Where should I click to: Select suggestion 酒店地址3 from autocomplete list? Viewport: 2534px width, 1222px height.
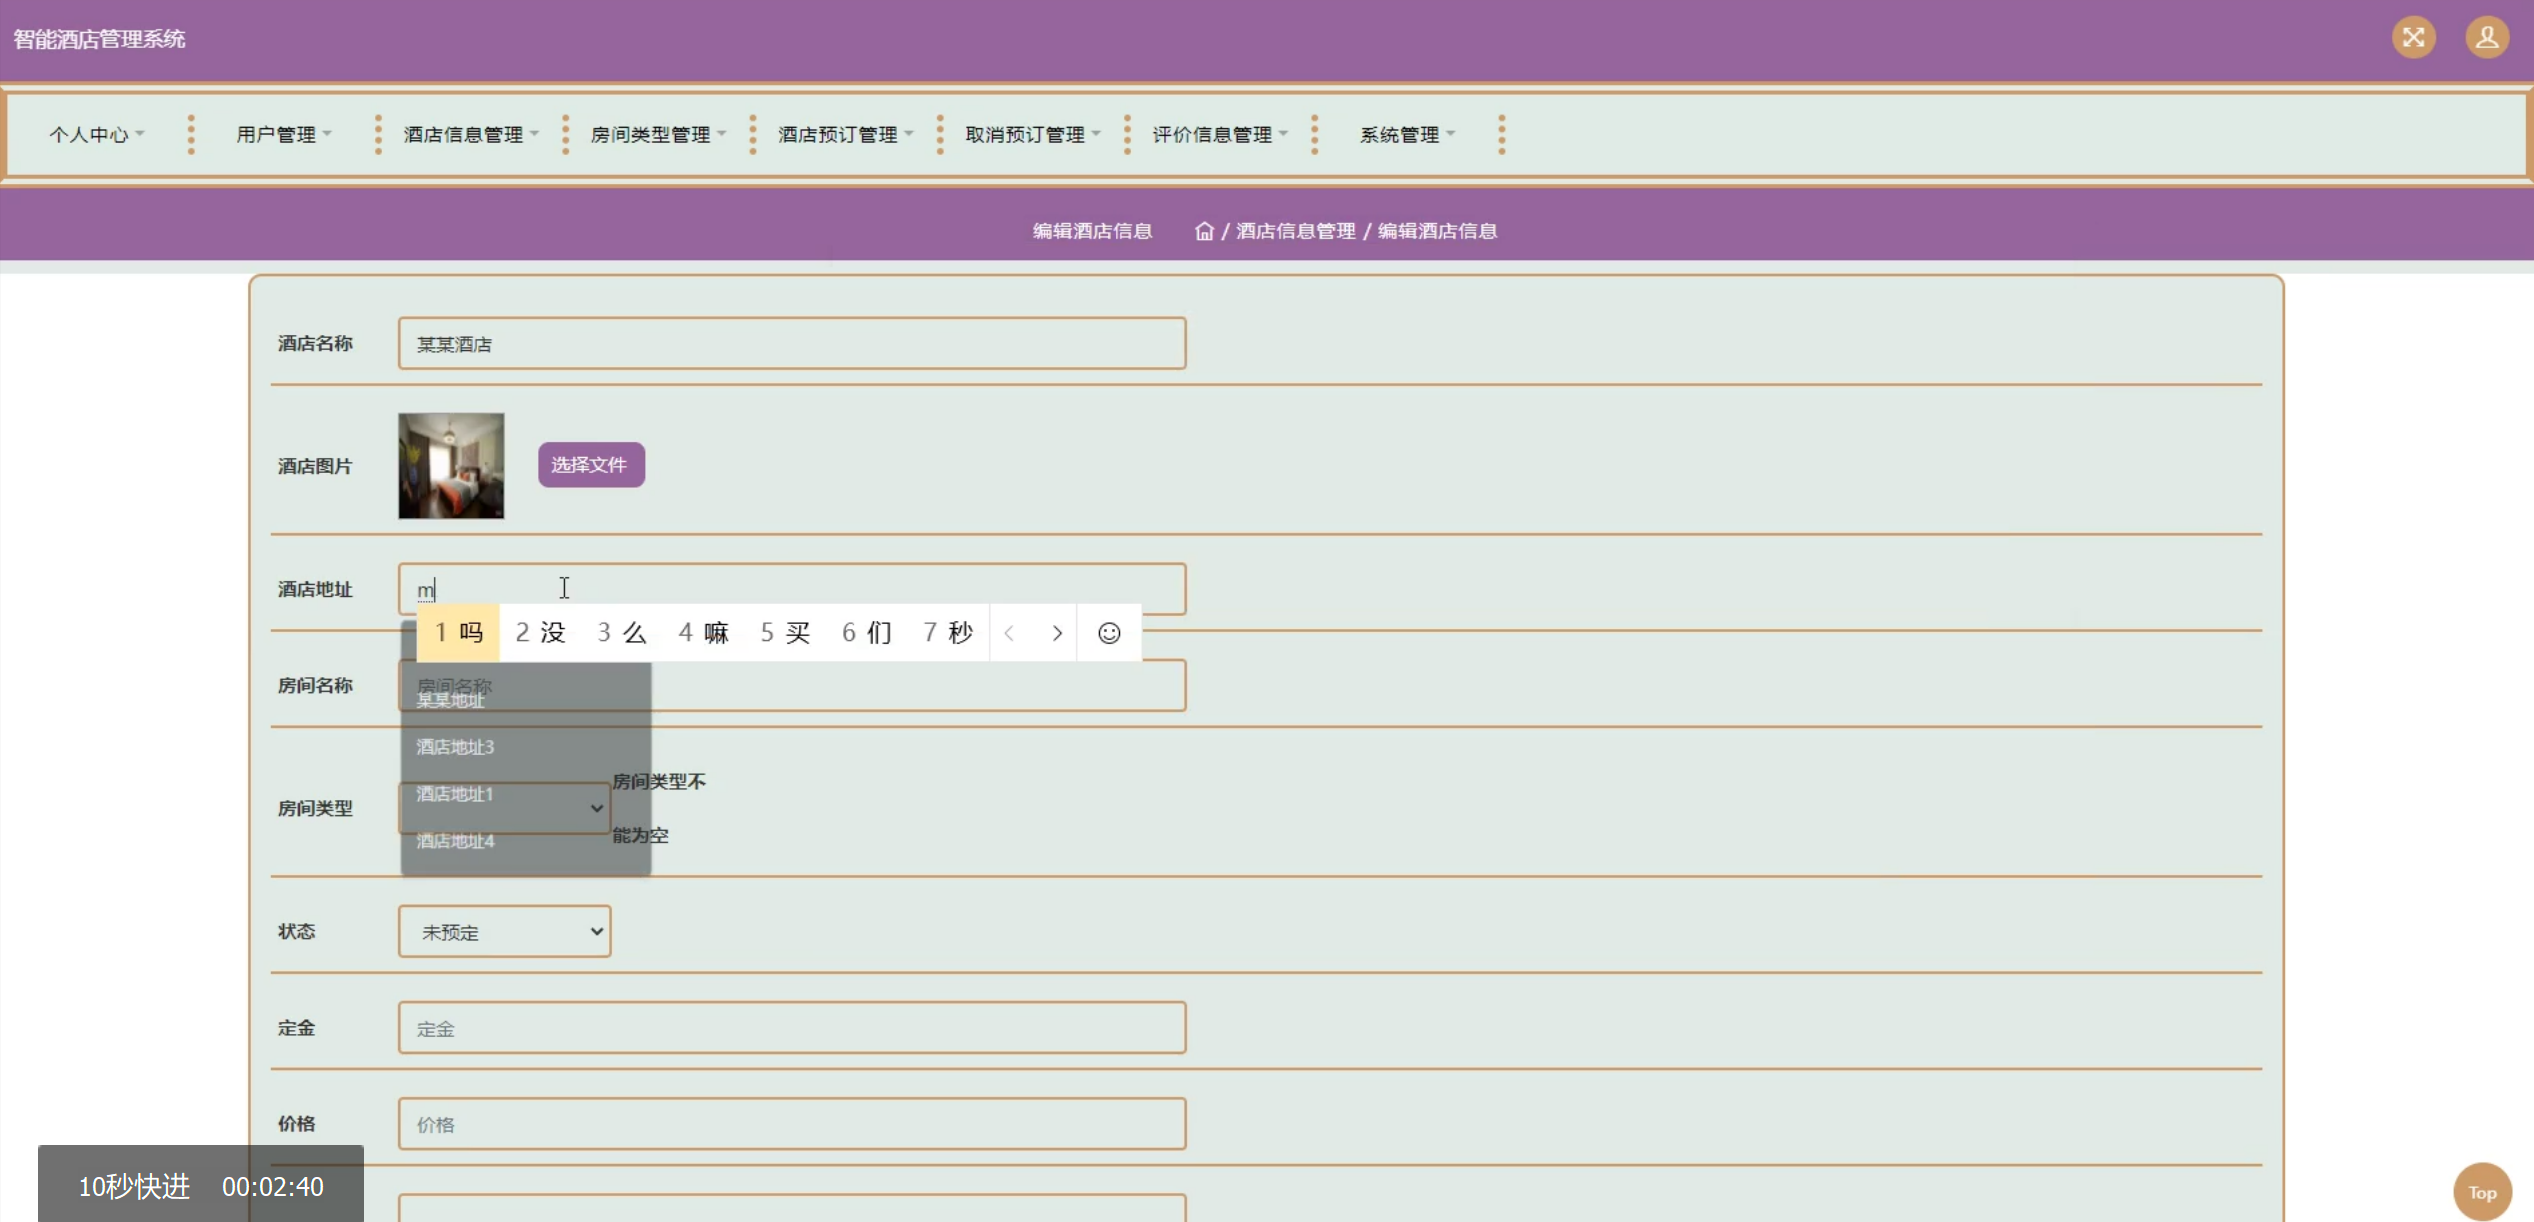[x=456, y=747]
